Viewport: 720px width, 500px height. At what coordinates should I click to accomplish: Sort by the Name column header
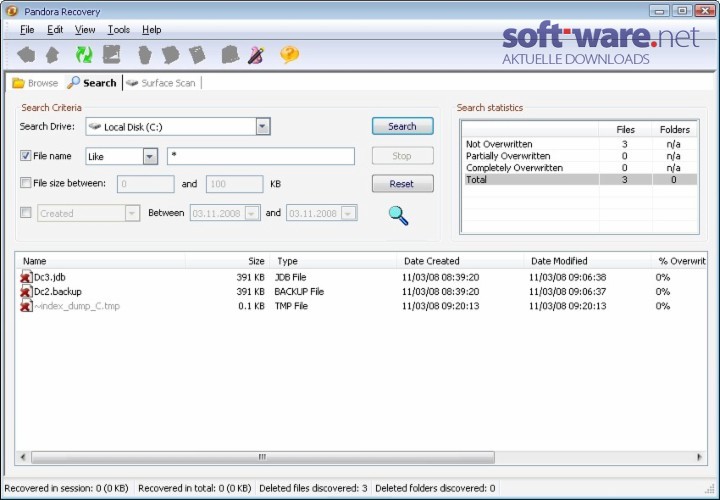[101, 261]
